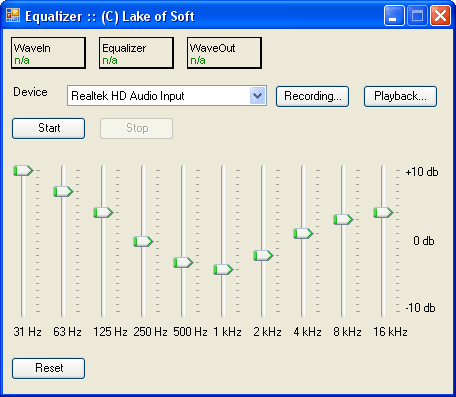Select the Realtek HD Audio Input combo box

point(167,96)
